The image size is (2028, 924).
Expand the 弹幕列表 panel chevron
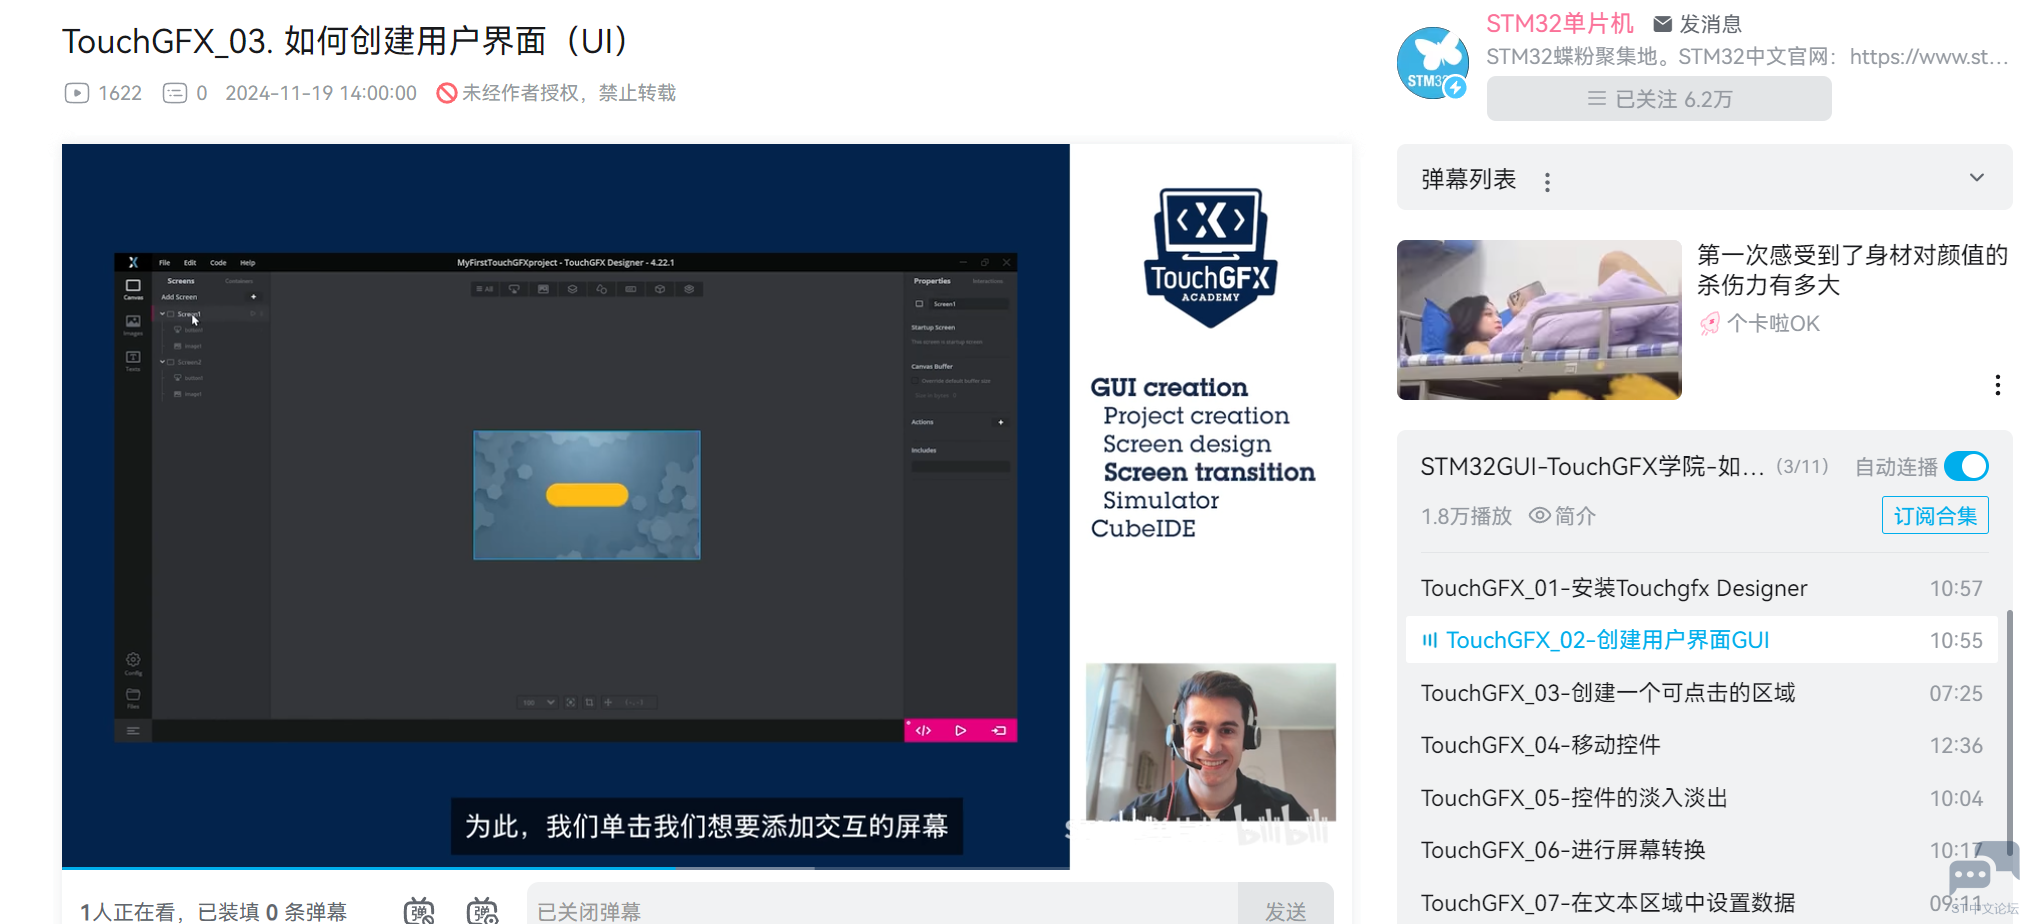pyautogui.click(x=1976, y=178)
